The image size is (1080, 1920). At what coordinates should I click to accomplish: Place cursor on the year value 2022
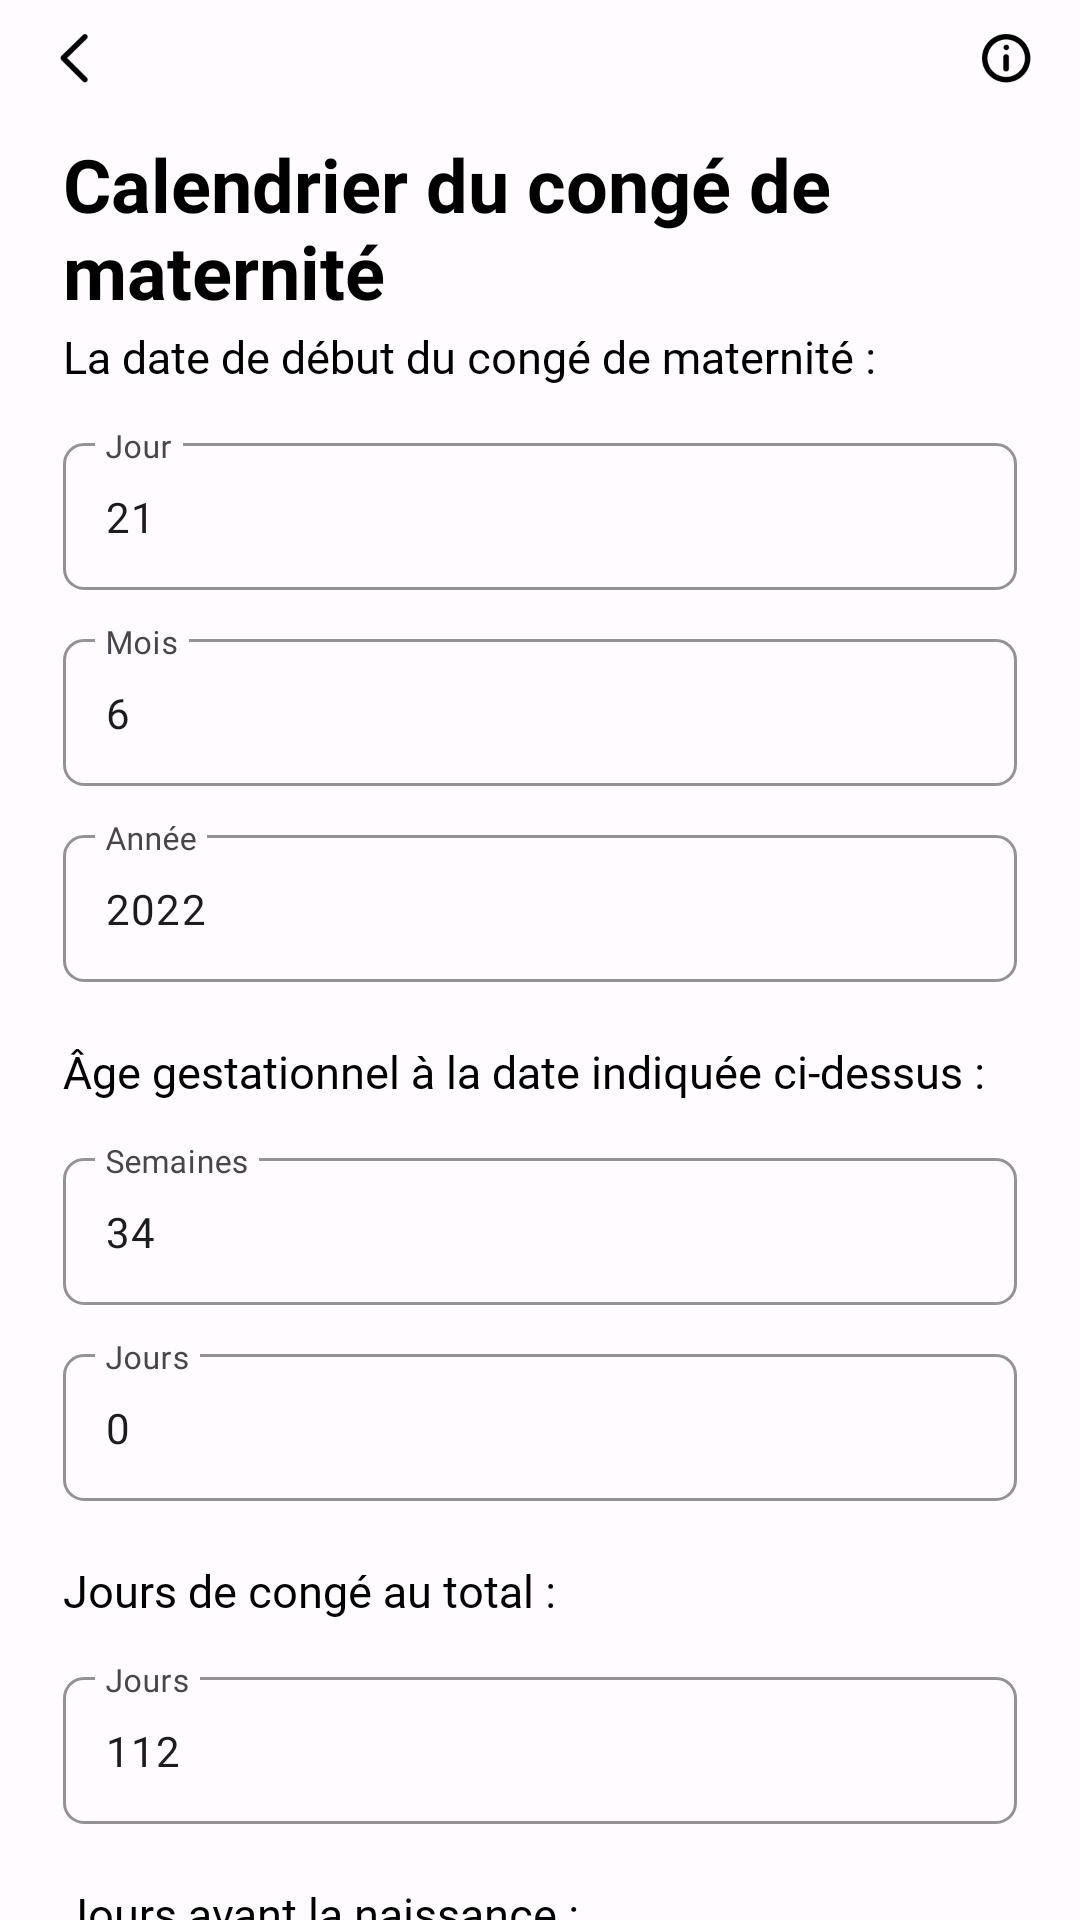pyautogui.click(x=156, y=911)
